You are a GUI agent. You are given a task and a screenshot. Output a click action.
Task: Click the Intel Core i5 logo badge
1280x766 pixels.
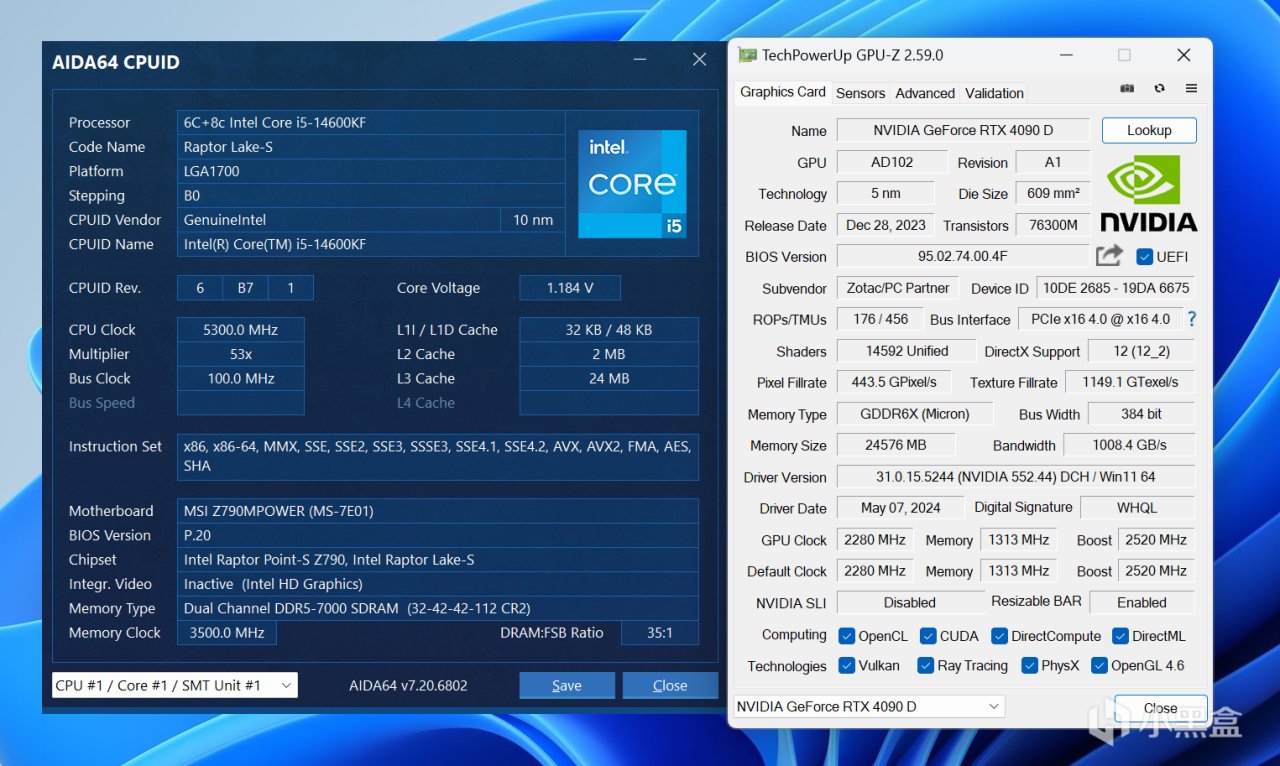click(632, 184)
